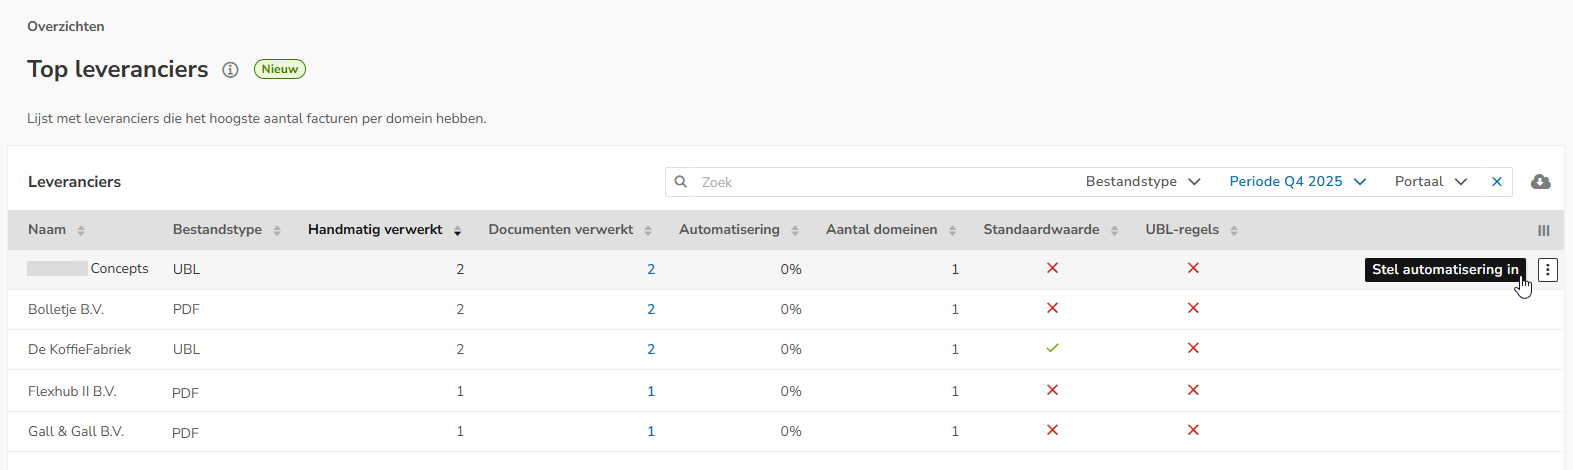Expand the Portaal filter dropdown
The image size is (1573, 470).
(x=1430, y=182)
